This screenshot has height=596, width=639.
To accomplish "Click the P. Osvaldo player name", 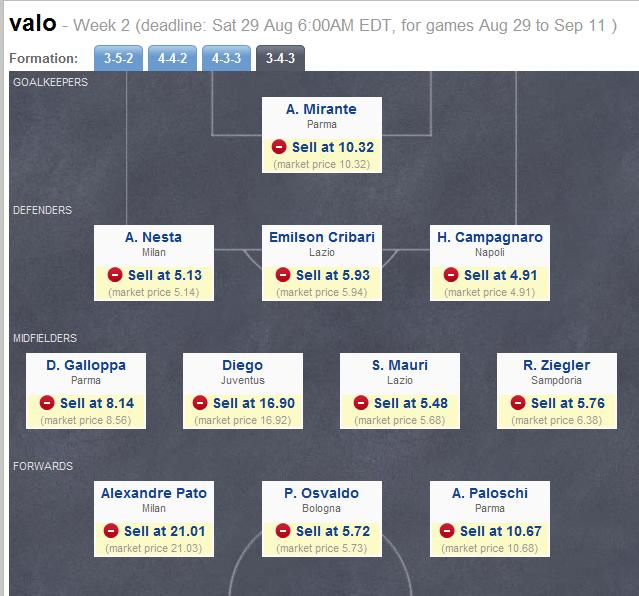I will (x=322, y=493).
